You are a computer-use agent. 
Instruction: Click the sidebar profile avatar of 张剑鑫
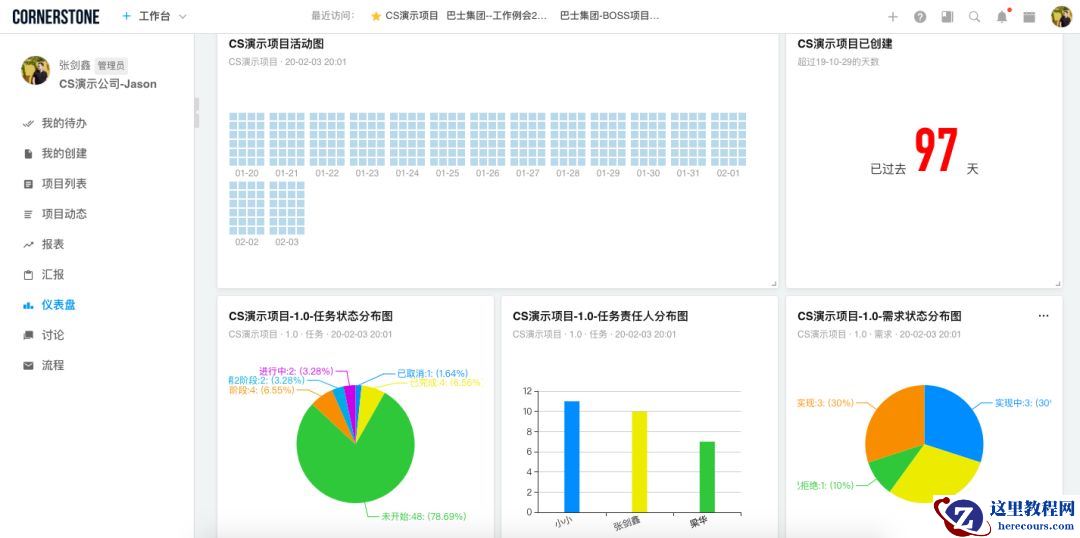pyautogui.click(x=35, y=70)
